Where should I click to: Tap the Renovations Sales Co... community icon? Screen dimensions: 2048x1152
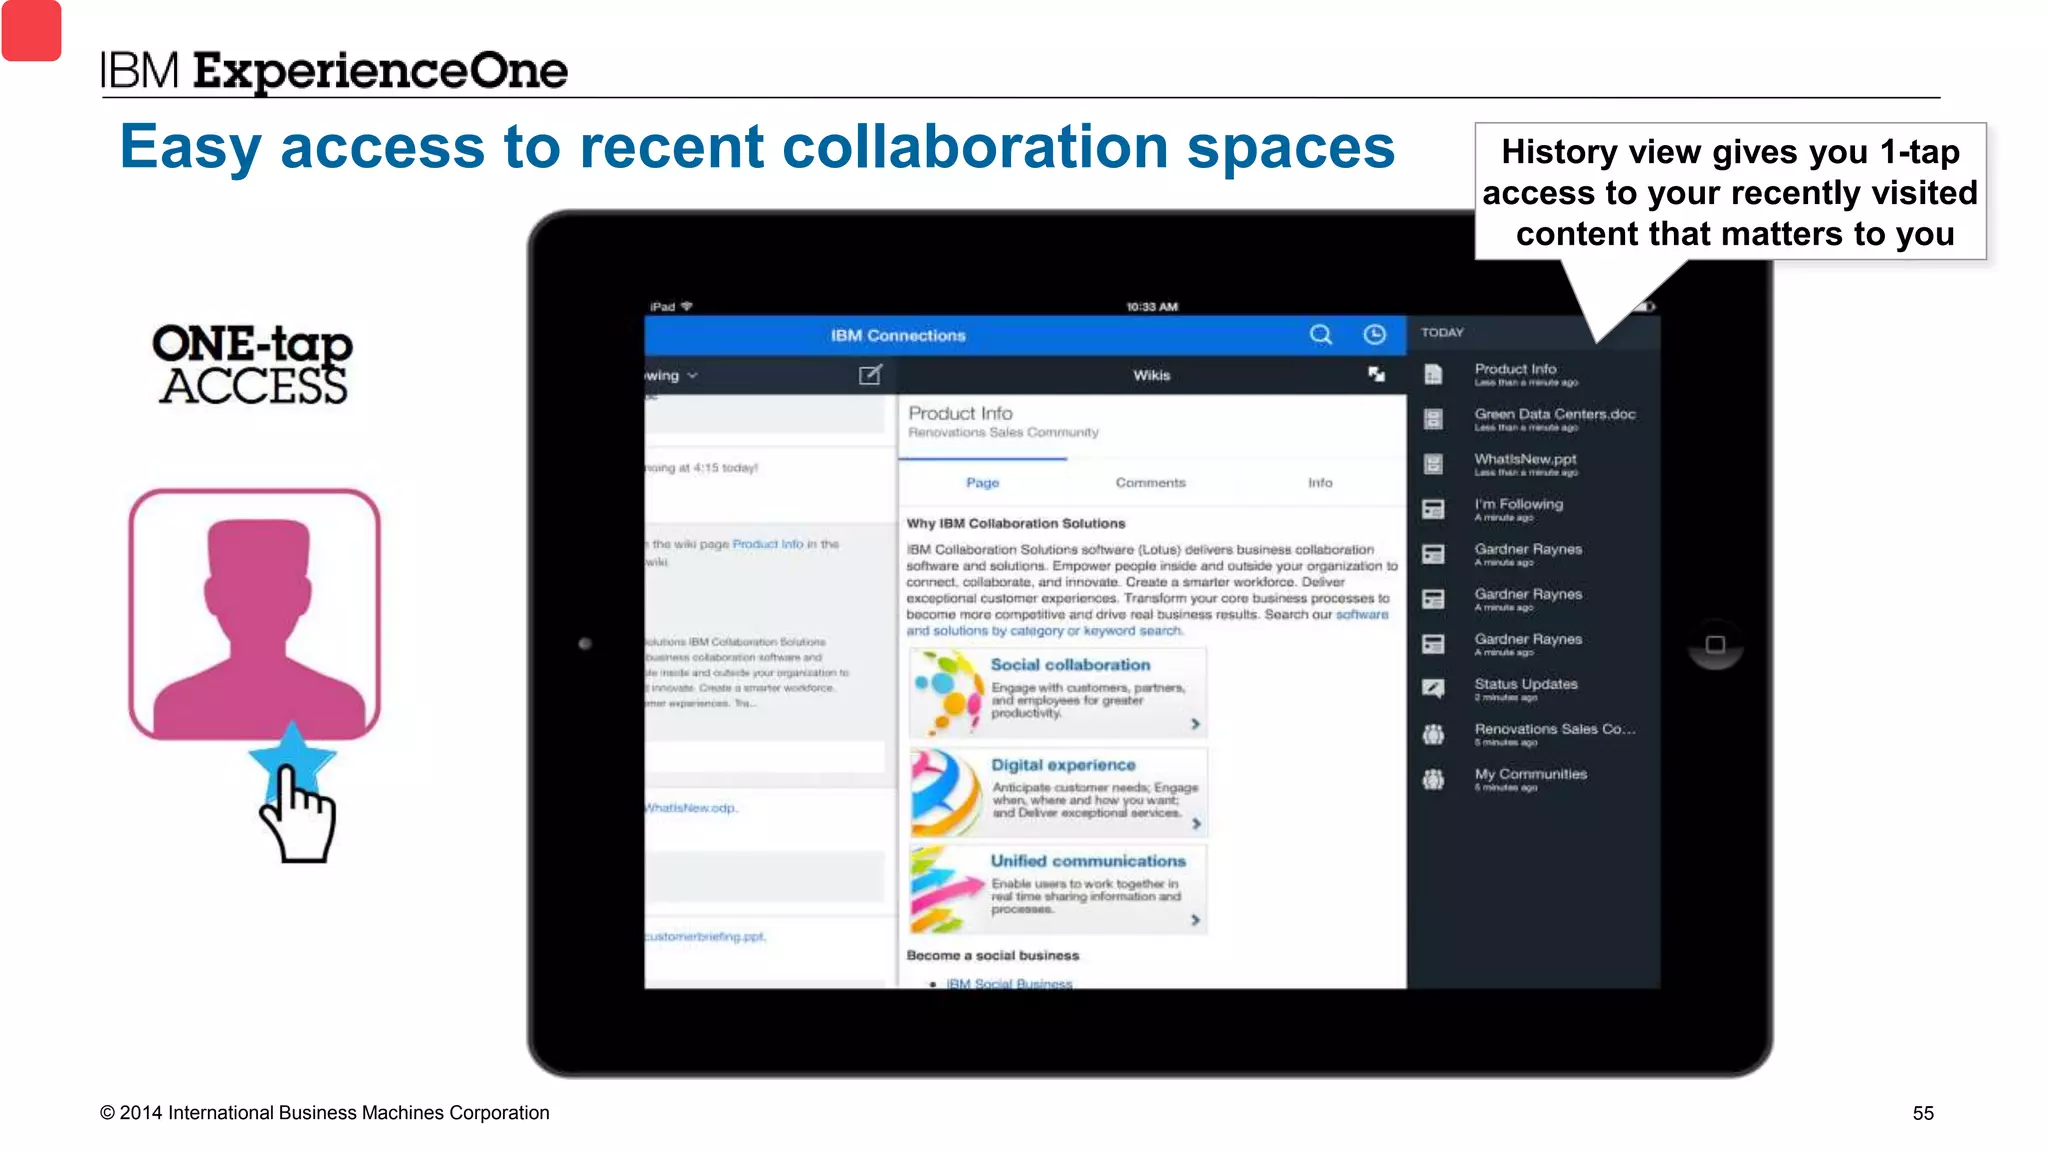coord(1433,734)
